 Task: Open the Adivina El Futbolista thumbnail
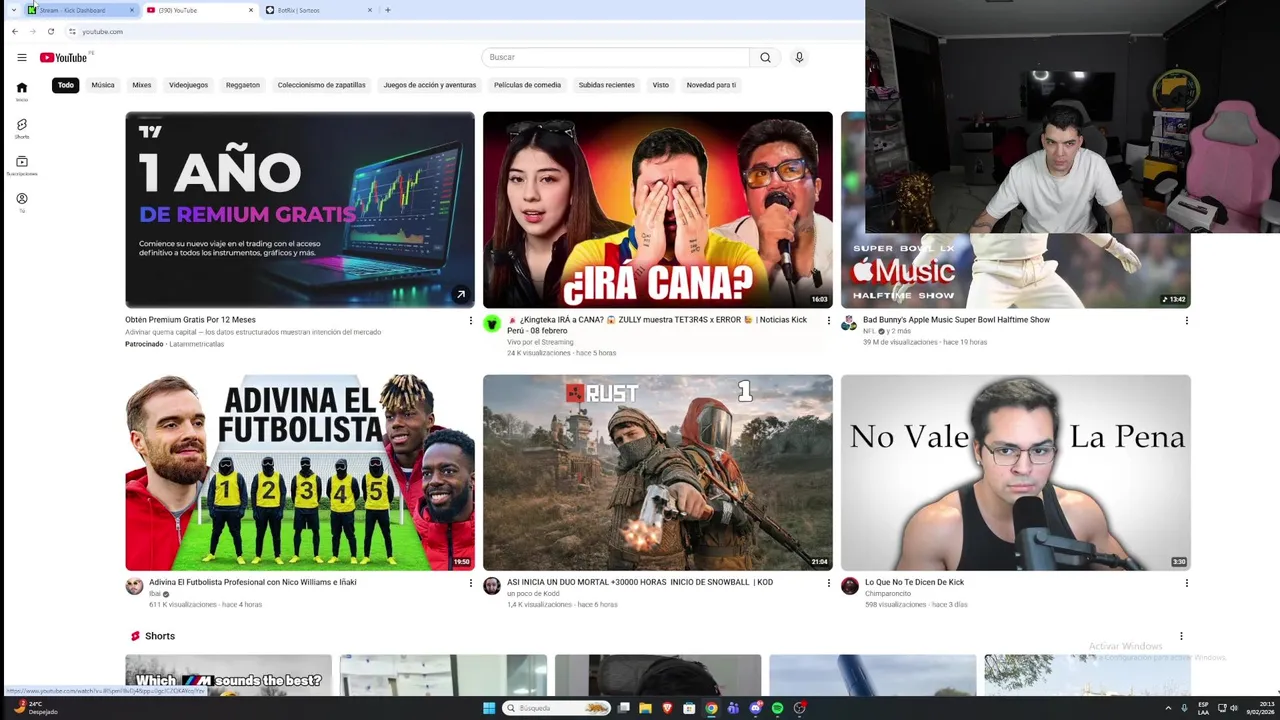(300, 472)
